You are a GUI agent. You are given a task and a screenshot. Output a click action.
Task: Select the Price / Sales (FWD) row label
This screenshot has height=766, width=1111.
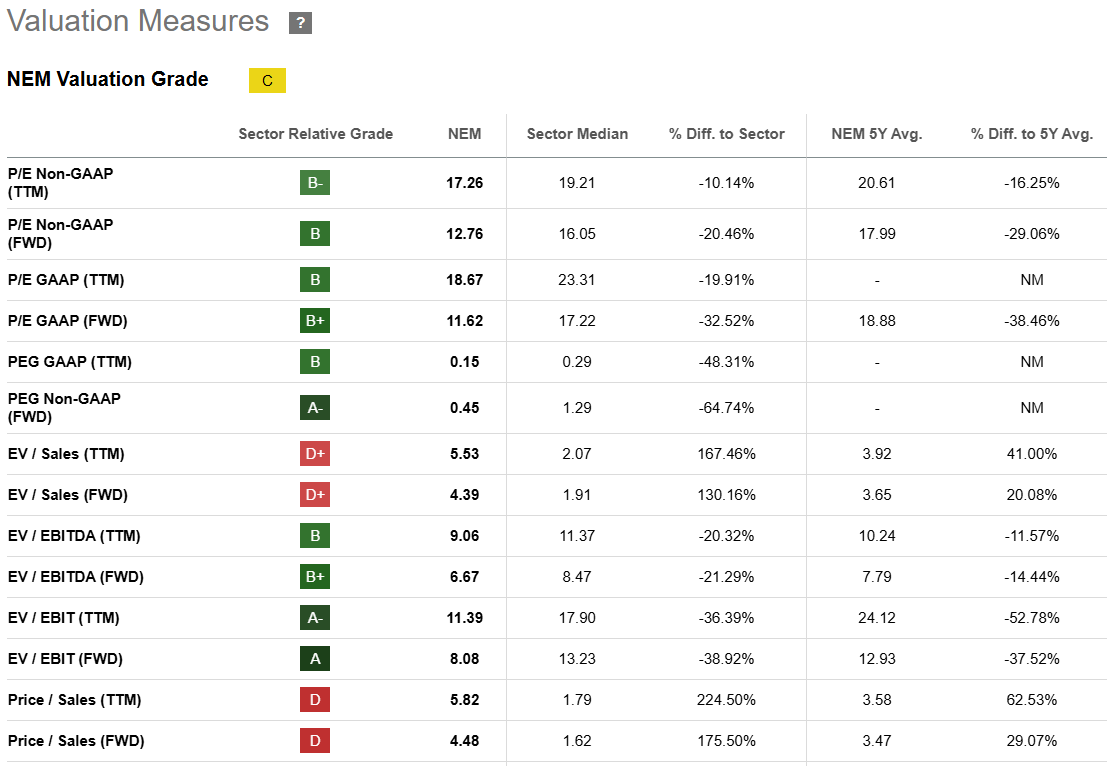pos(76,741)
